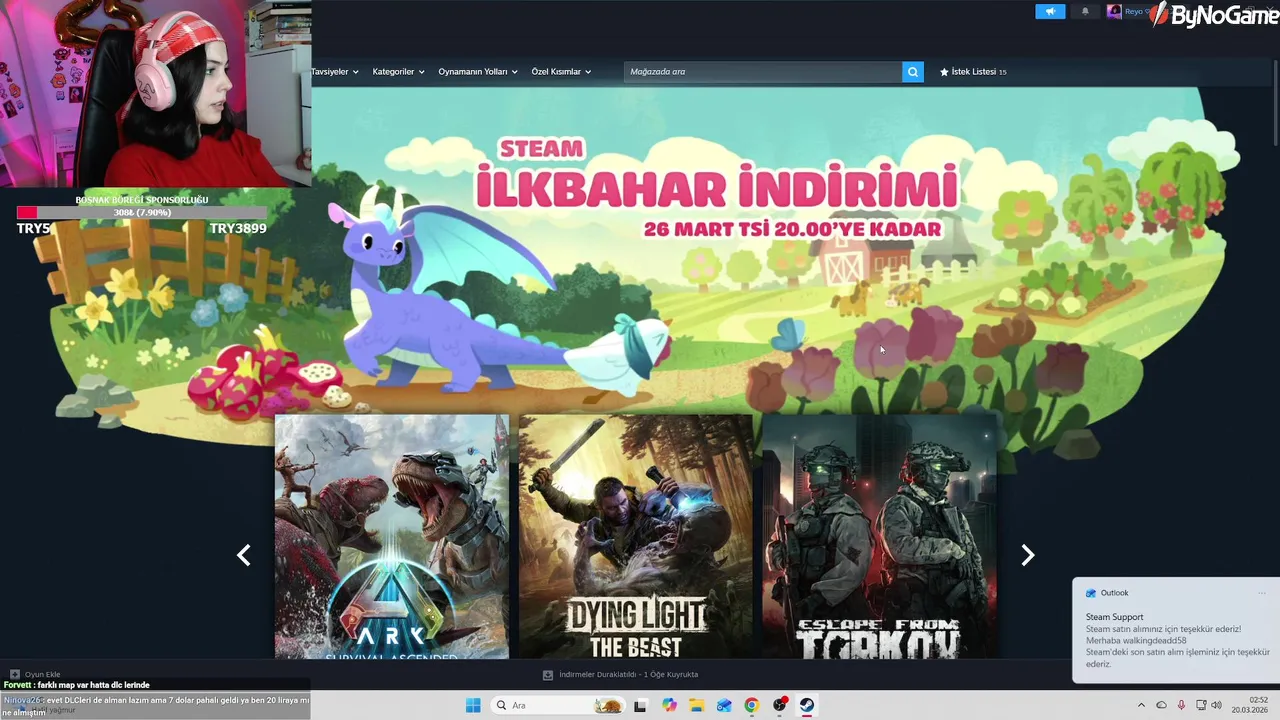Click the microphone tray icon

click(x=1181, y=705)
